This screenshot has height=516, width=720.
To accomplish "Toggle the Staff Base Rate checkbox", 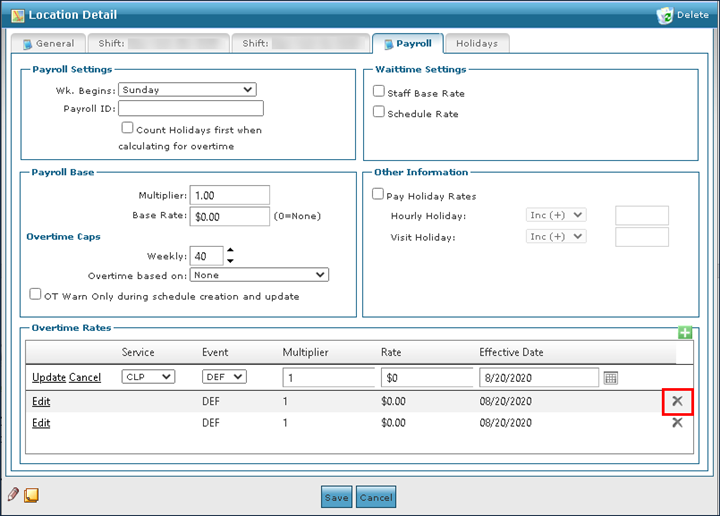I will pos(379,92).
